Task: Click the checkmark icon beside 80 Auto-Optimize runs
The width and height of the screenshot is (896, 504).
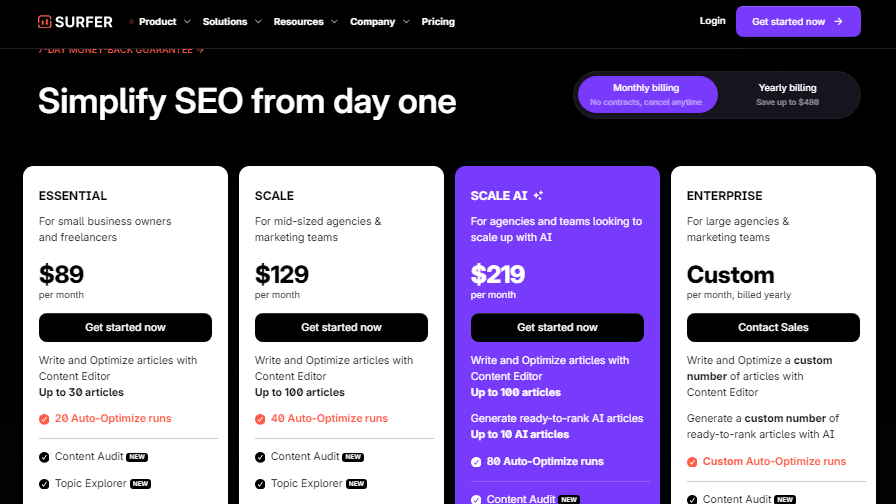Action: click(x=476, y=462)
